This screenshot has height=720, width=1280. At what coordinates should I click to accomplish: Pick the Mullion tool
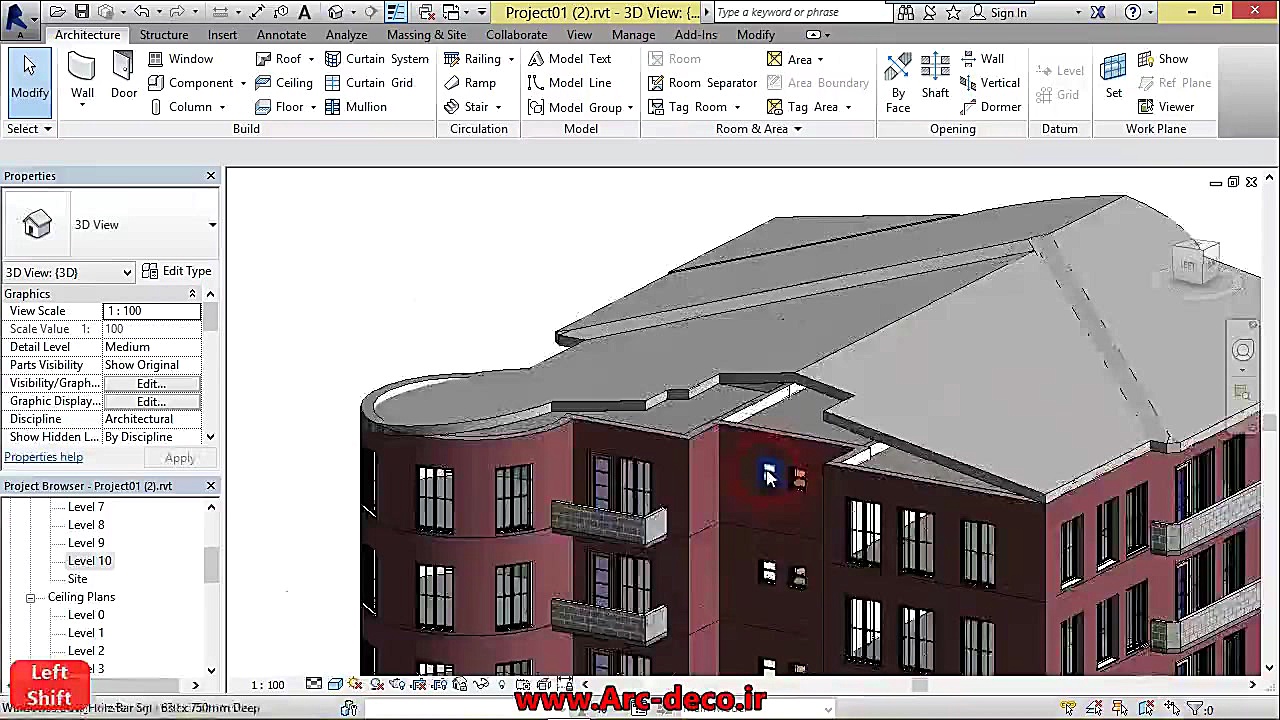pos(356,107)
